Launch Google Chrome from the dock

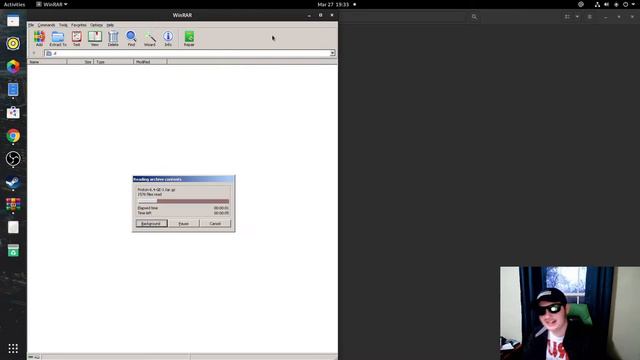pyautogui.click(x=13, y=136)
